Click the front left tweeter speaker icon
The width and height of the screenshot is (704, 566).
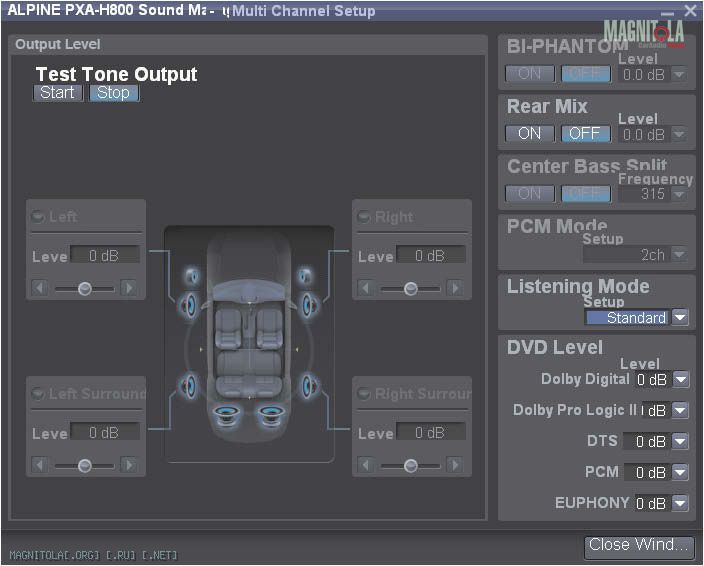193,275
